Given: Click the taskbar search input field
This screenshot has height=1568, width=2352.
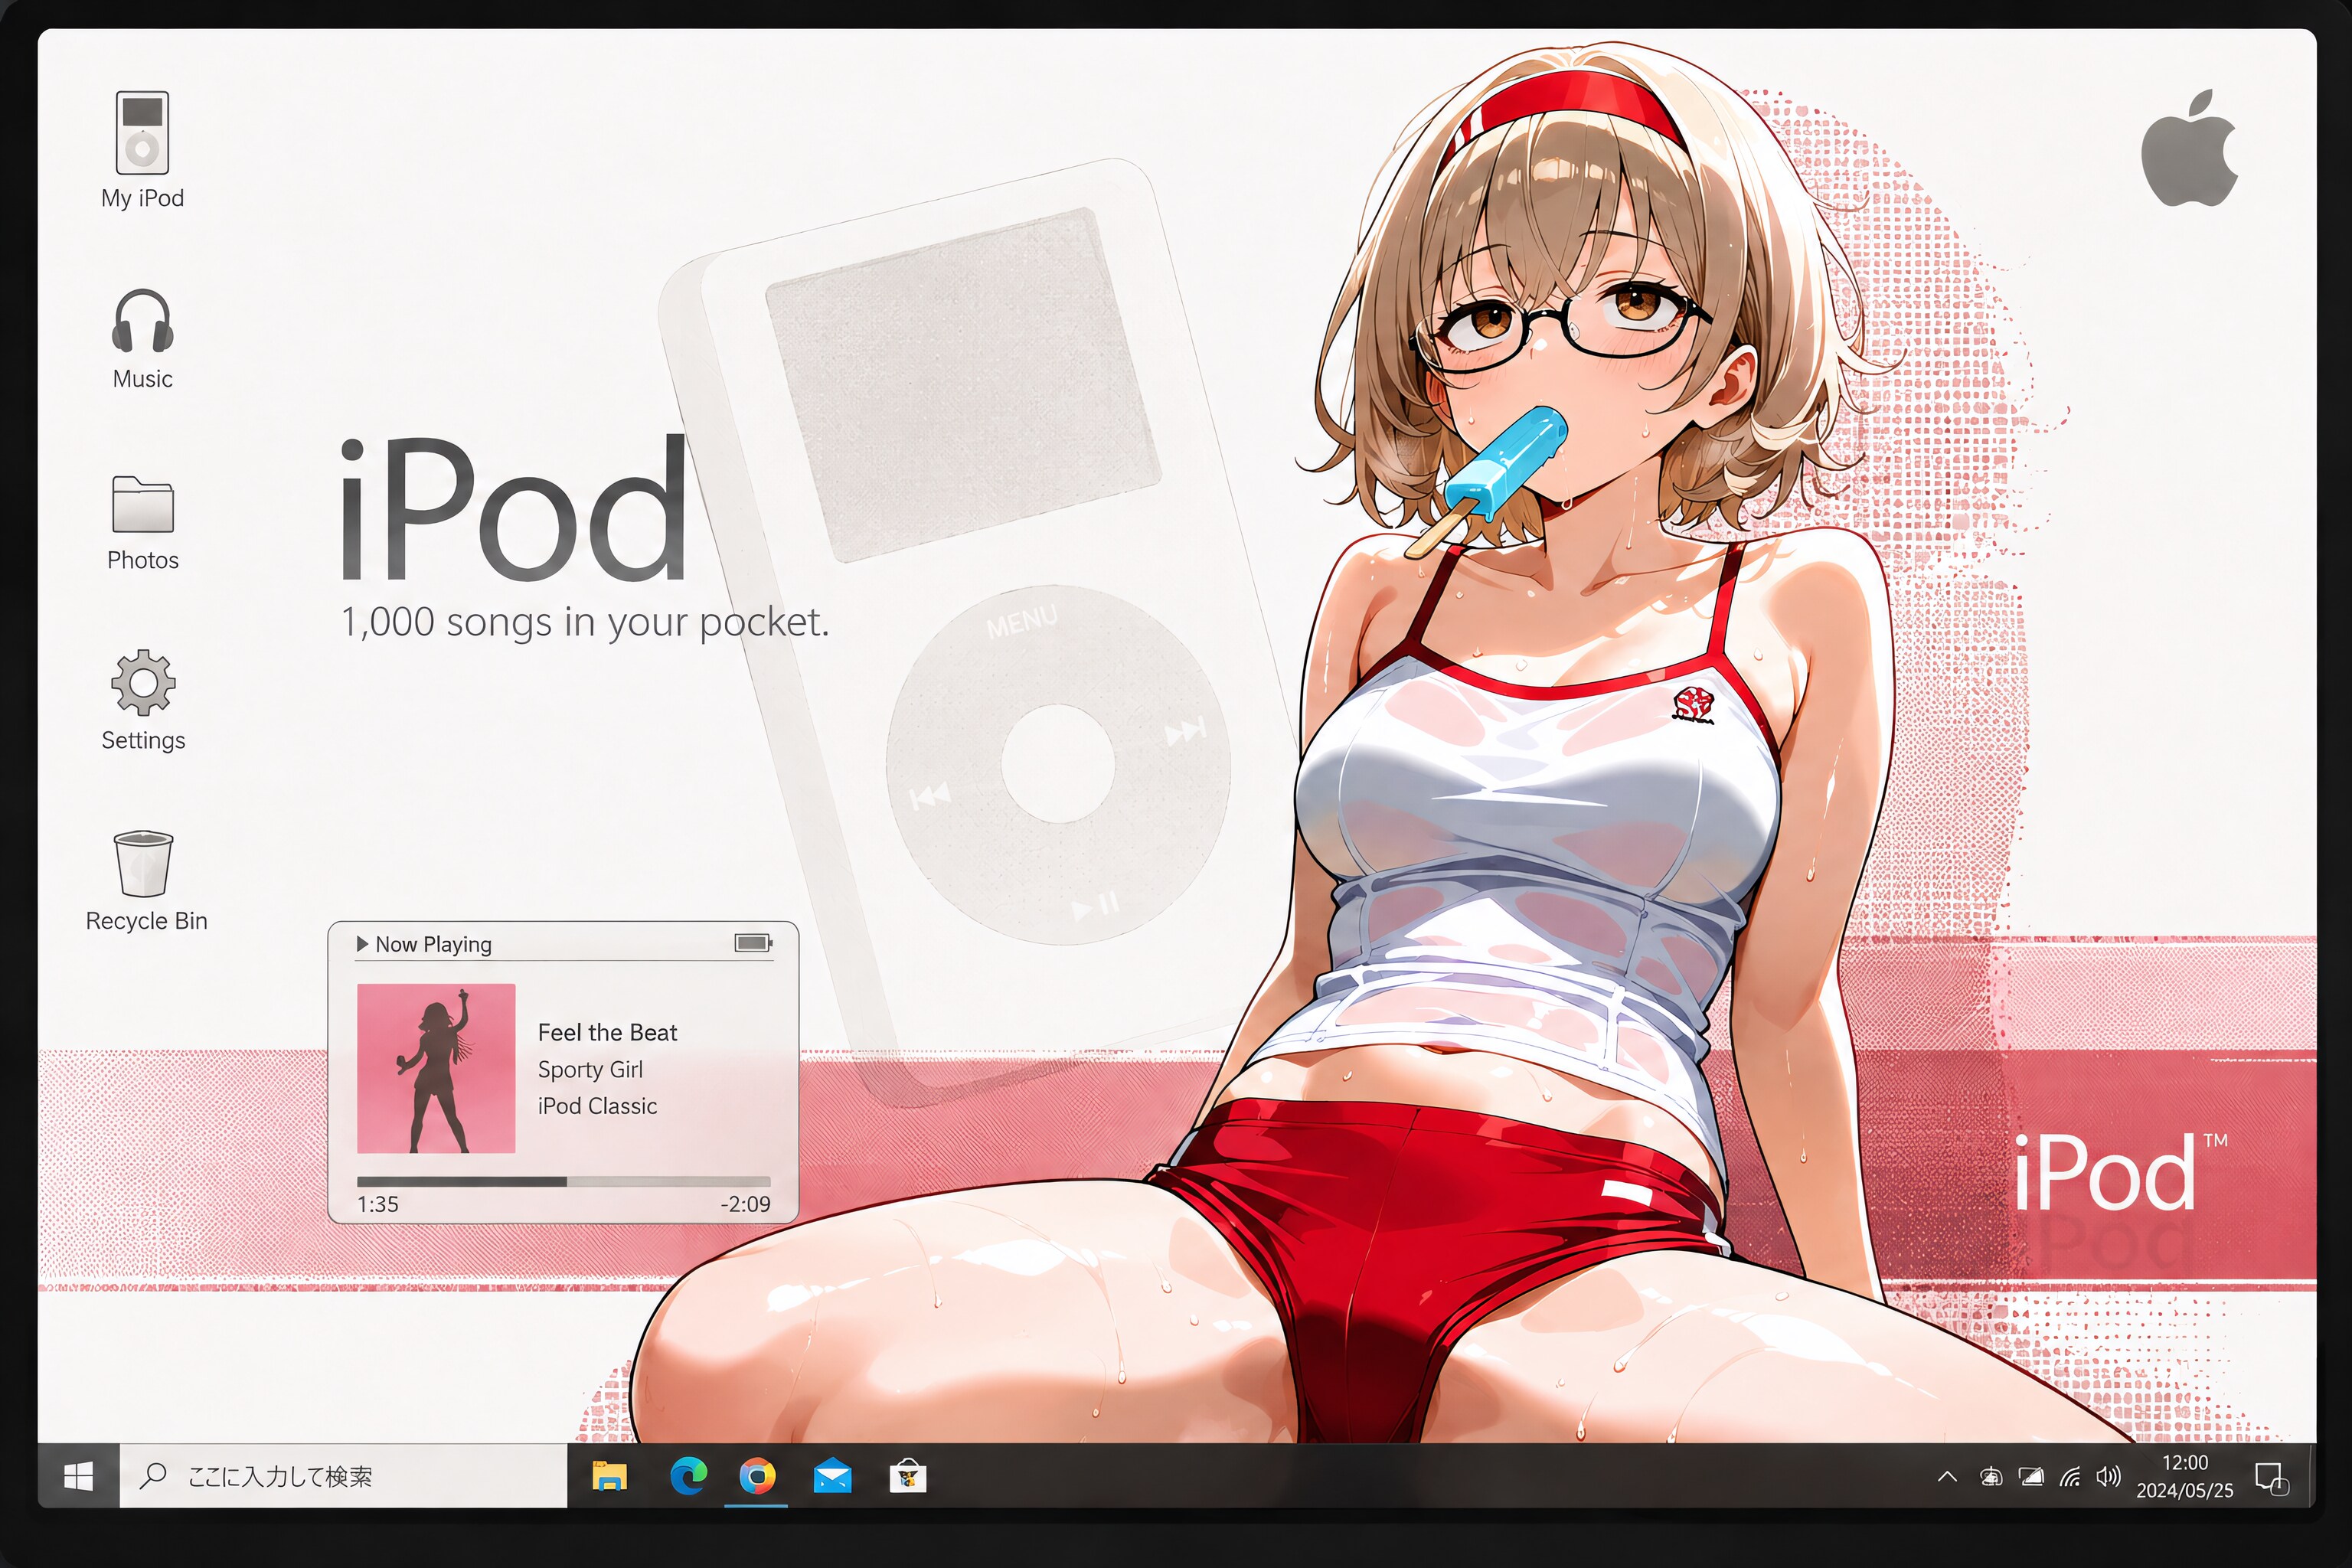Looking at the screenshot, I should pos(343,1475).
